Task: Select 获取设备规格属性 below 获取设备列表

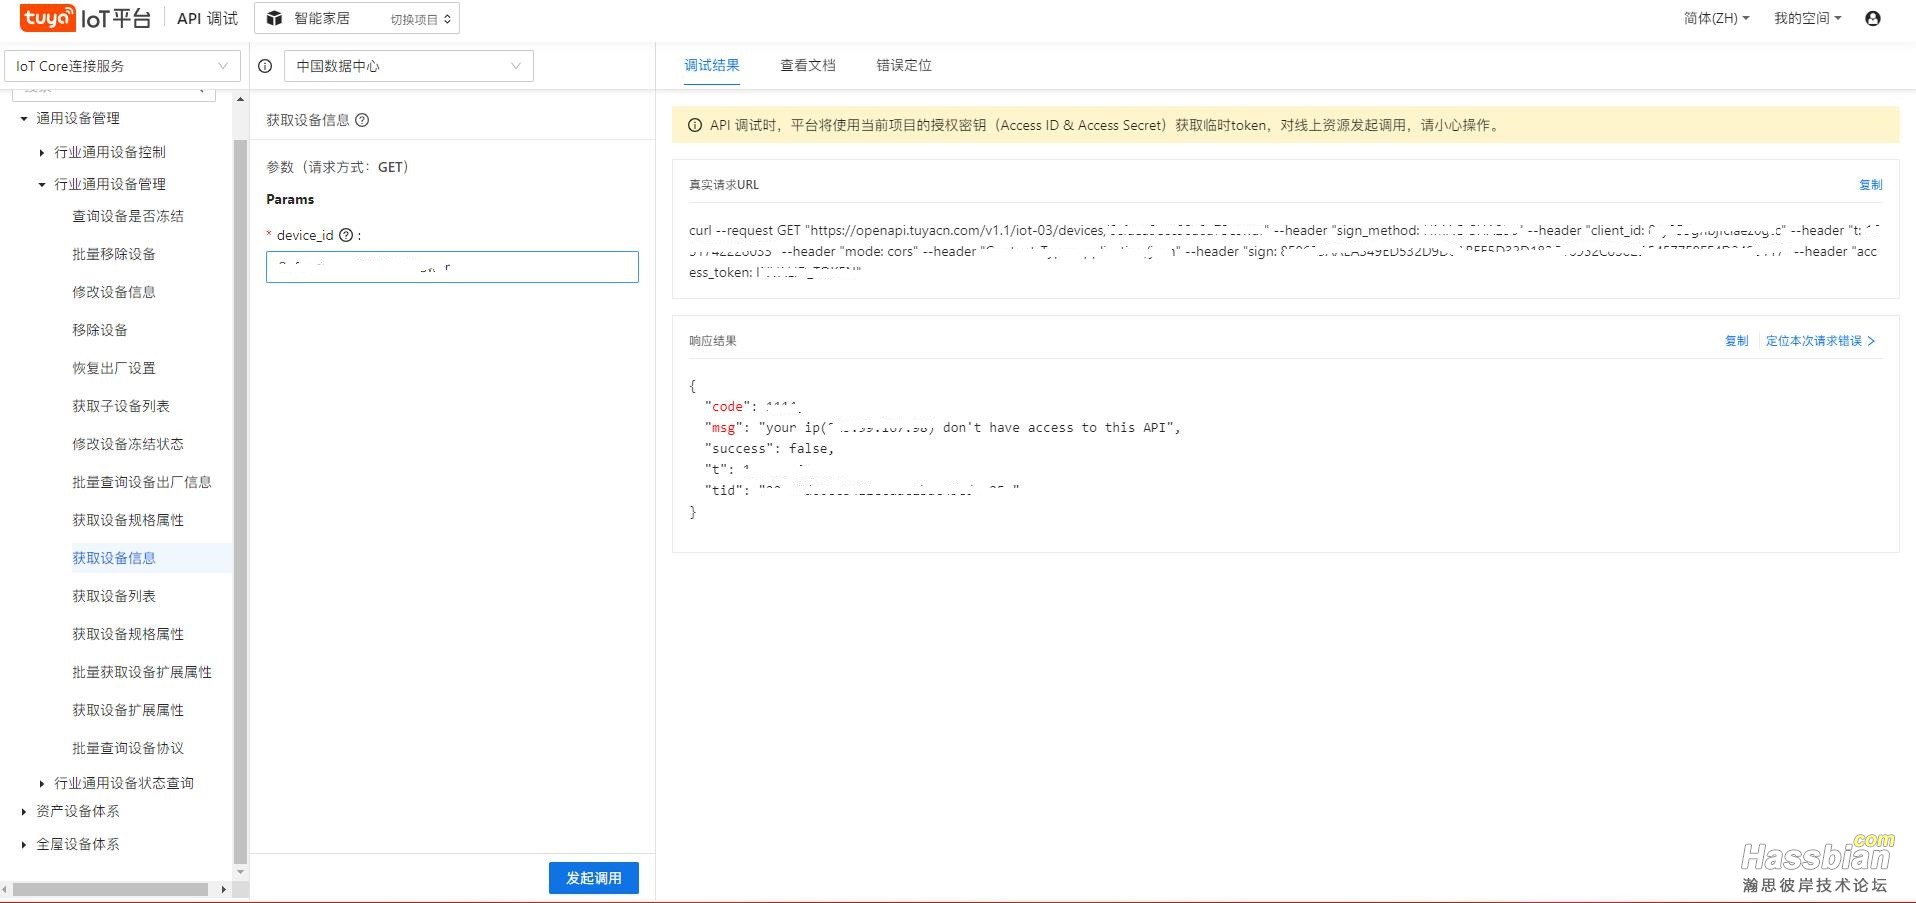Action: coord(128,634)
